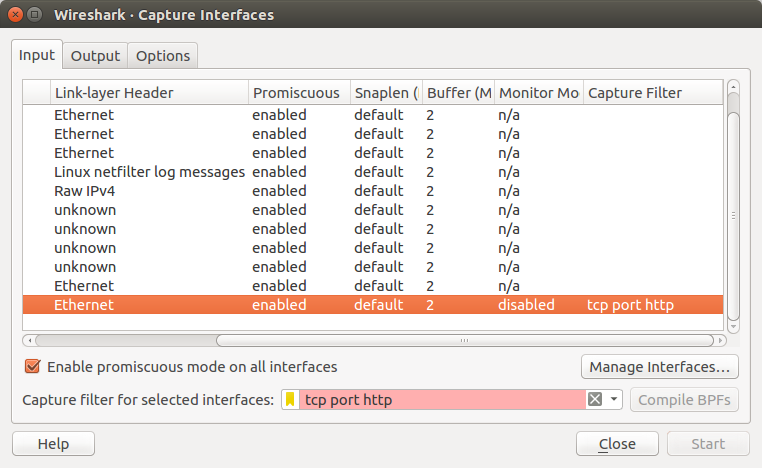This screenshot has height=468, width=762.
Task: Sort by Link-layer Header column
Action: click(149, 93)
